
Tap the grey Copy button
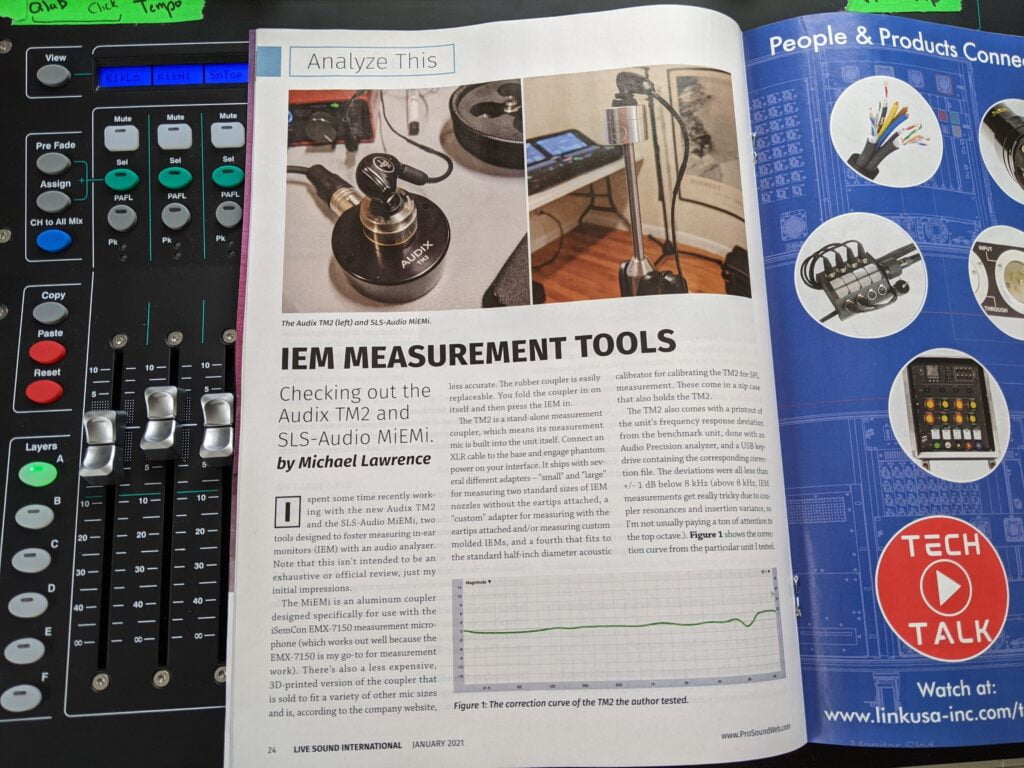pos(50,313)
